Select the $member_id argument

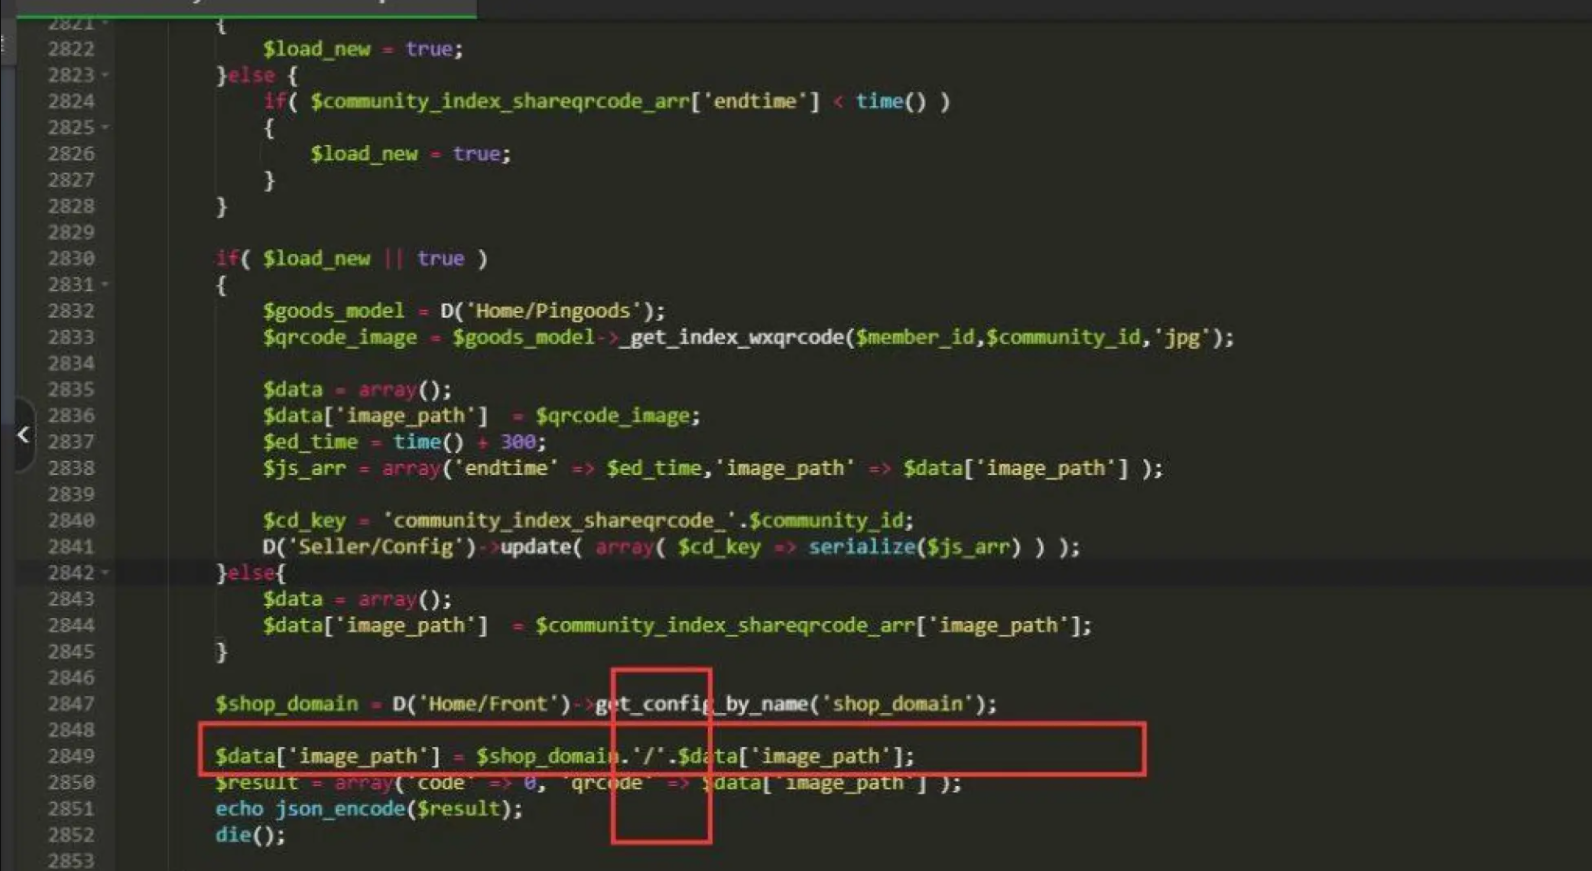point(915,337)
